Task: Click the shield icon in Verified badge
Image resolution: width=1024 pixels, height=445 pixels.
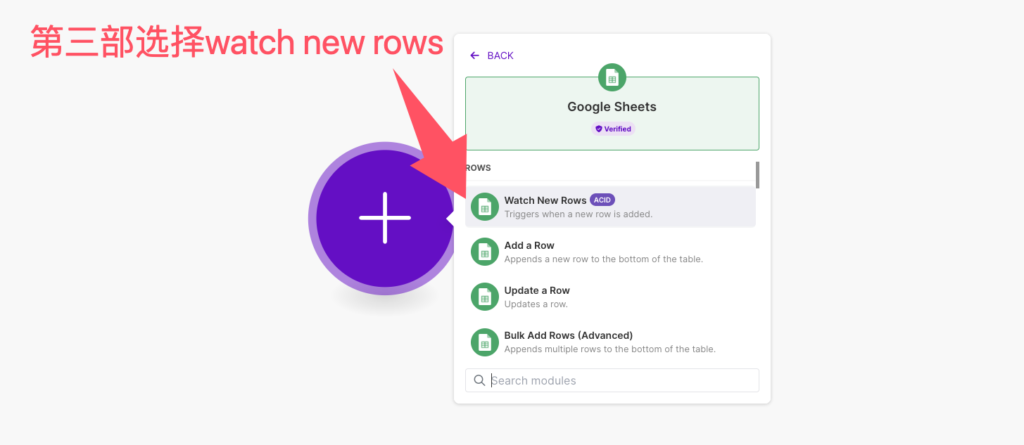Action: (599, 129)
